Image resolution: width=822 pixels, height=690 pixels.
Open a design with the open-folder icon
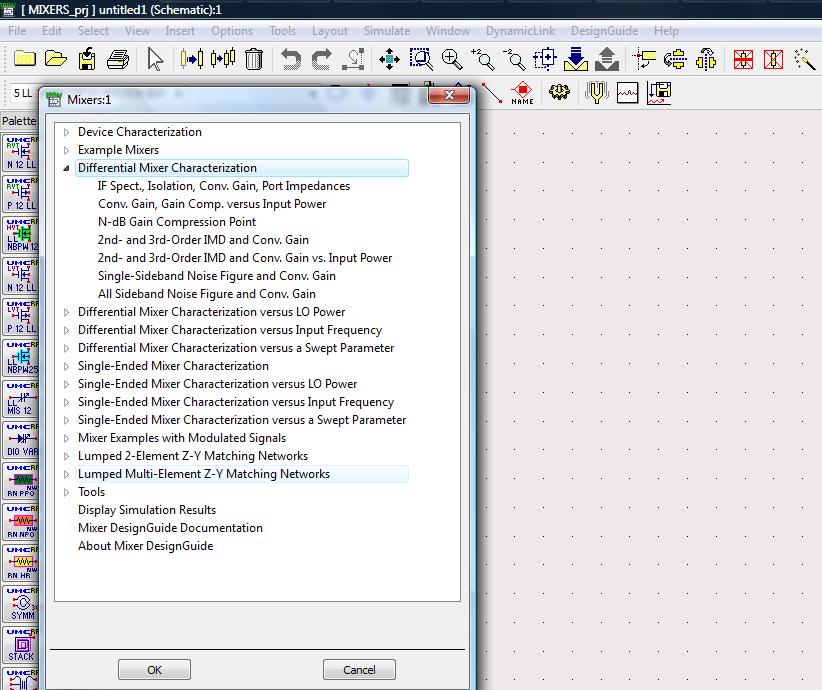click(x=56, y=59)
